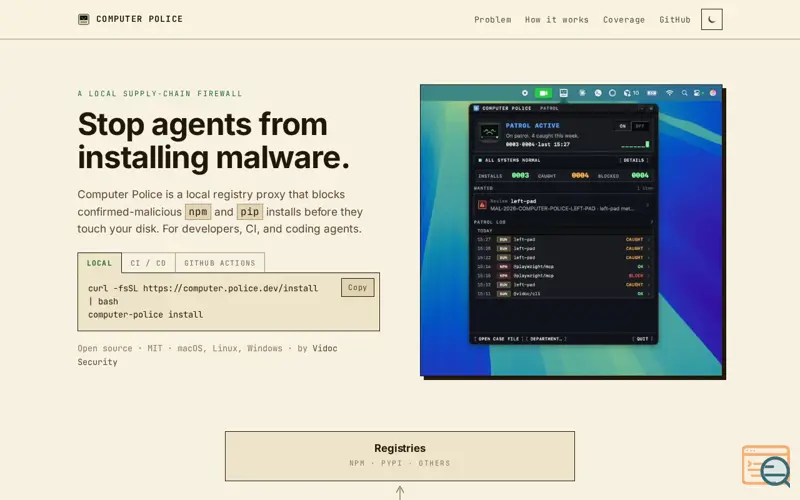Click the red warning icon beside left-pad
This screenshot has height=500, width=800.
coord(482,205)
